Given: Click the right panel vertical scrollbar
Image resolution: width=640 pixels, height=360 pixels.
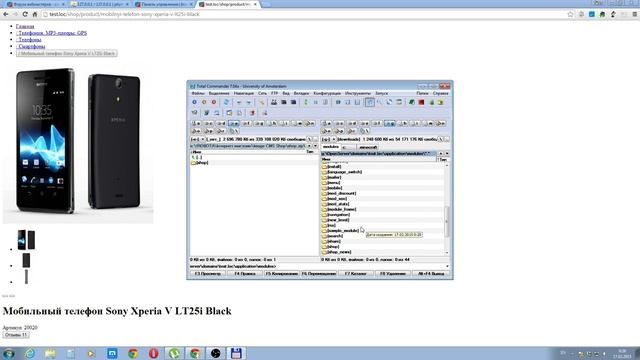Looking at the screenshot, I should pos(447,209).
